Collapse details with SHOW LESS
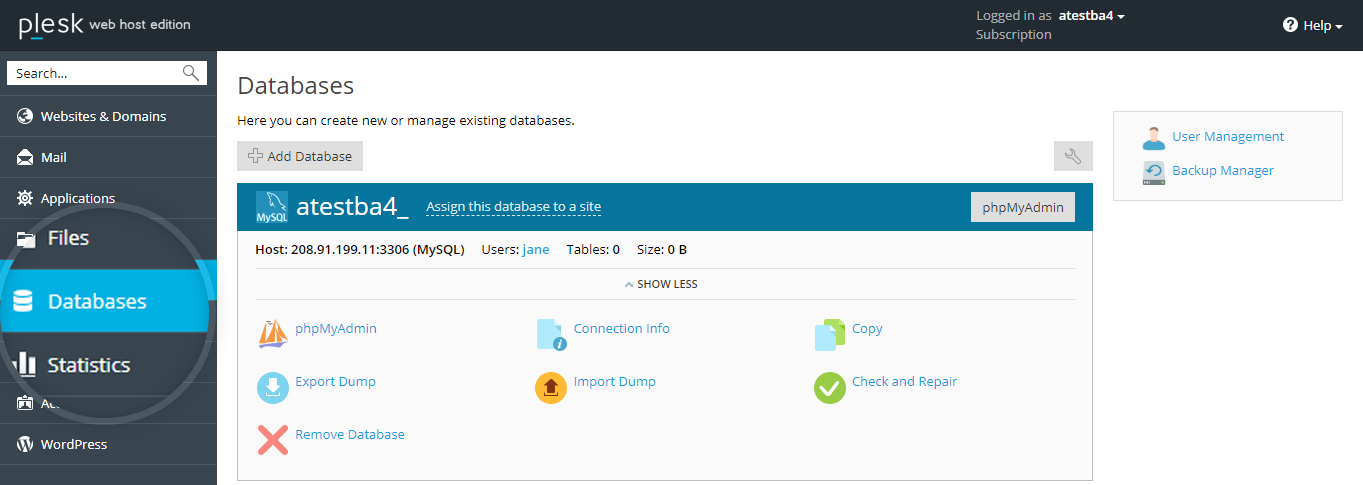1363x485 pixels. click(661, 284)
